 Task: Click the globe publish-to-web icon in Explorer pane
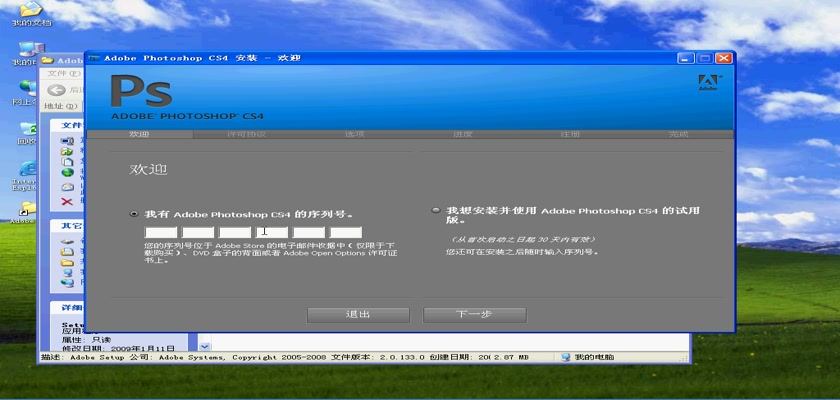[67, 172]
